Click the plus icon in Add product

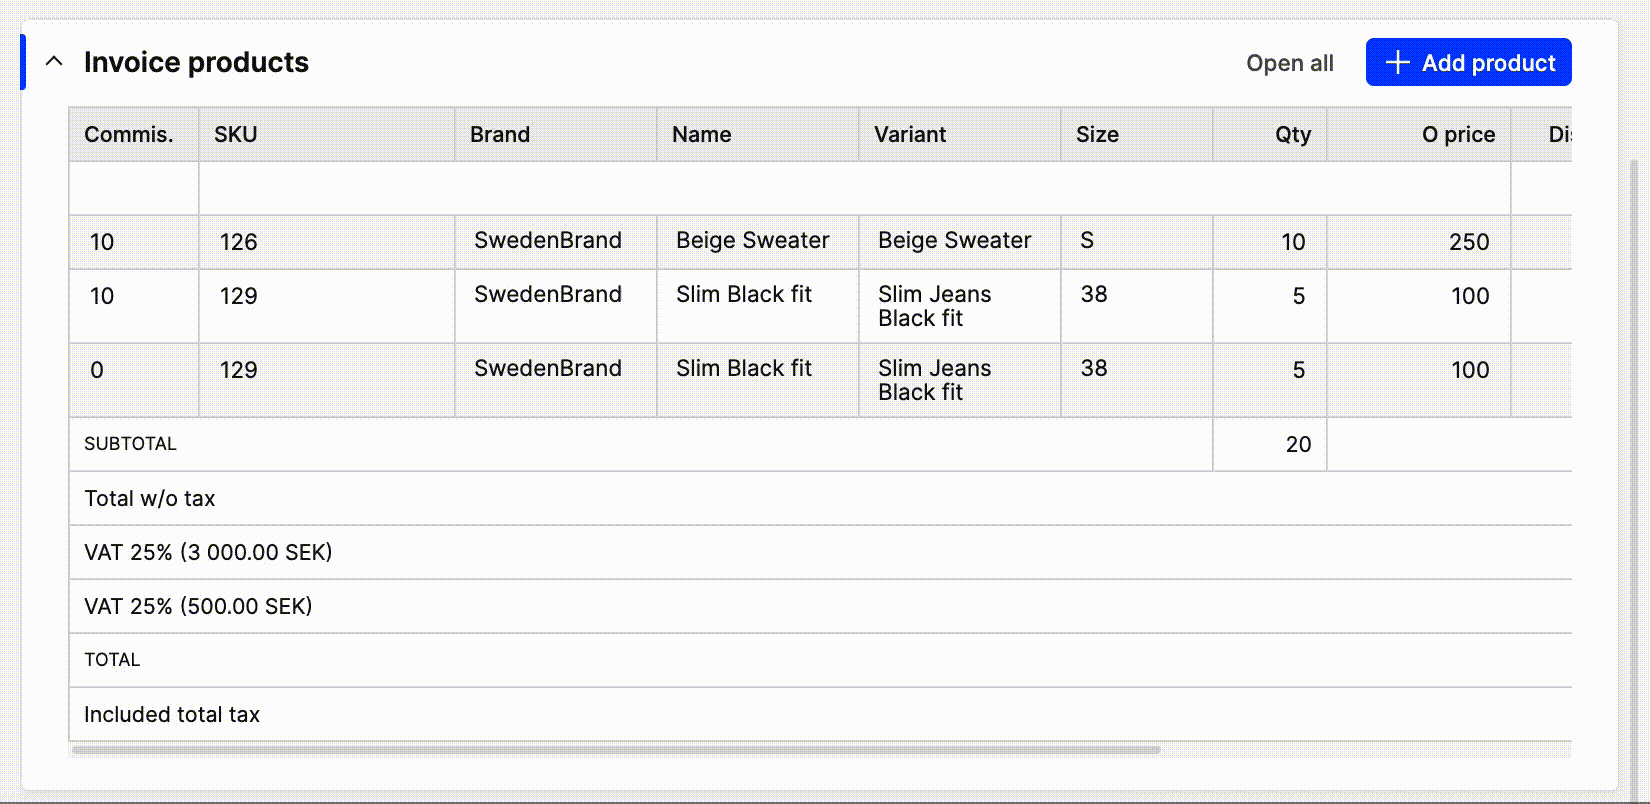(x=1397, y=63)
